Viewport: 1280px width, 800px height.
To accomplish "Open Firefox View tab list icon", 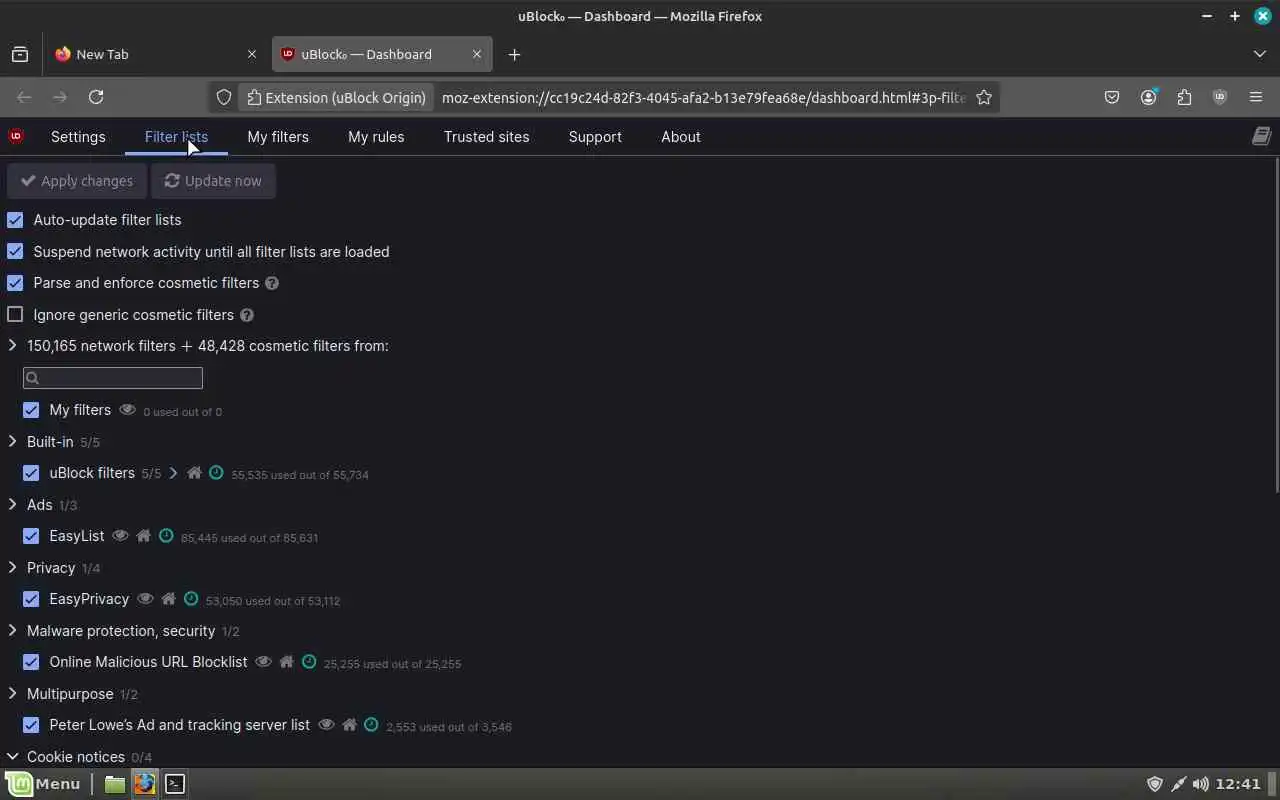I will 20,54.
